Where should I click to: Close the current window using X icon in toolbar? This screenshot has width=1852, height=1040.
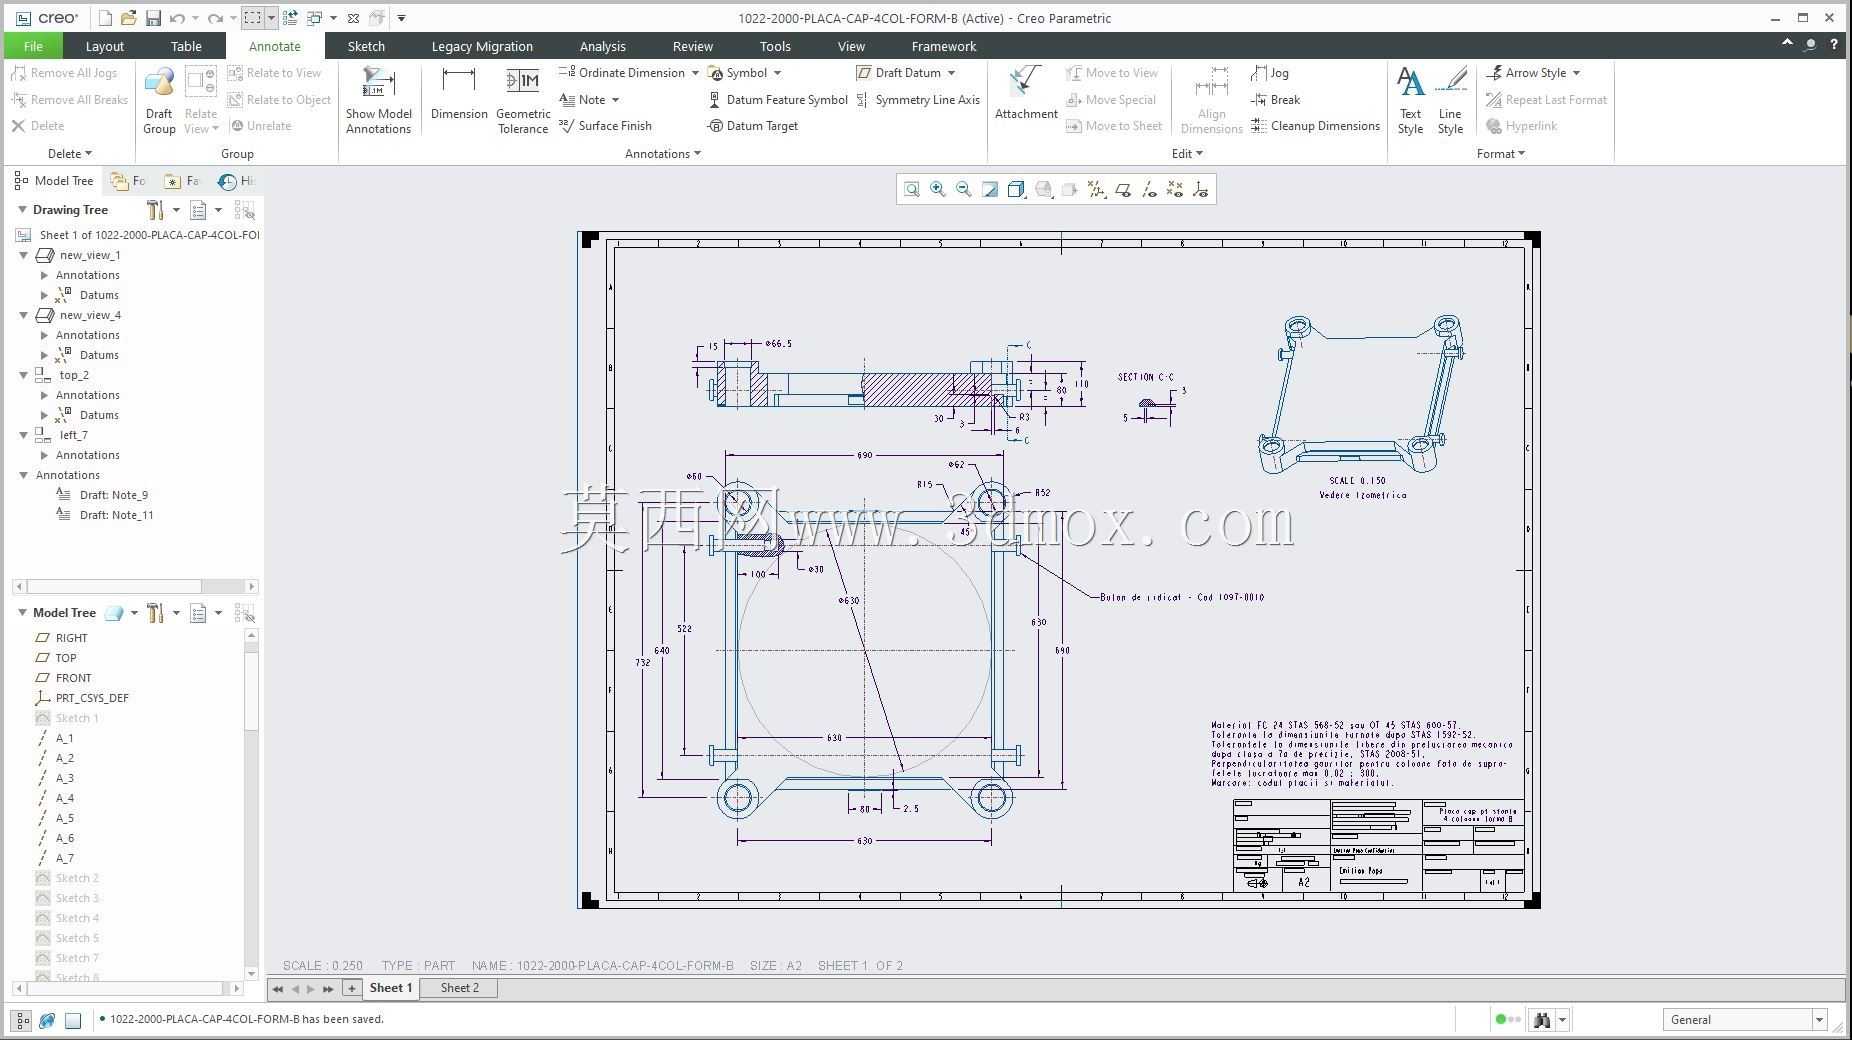pos(353,18)
